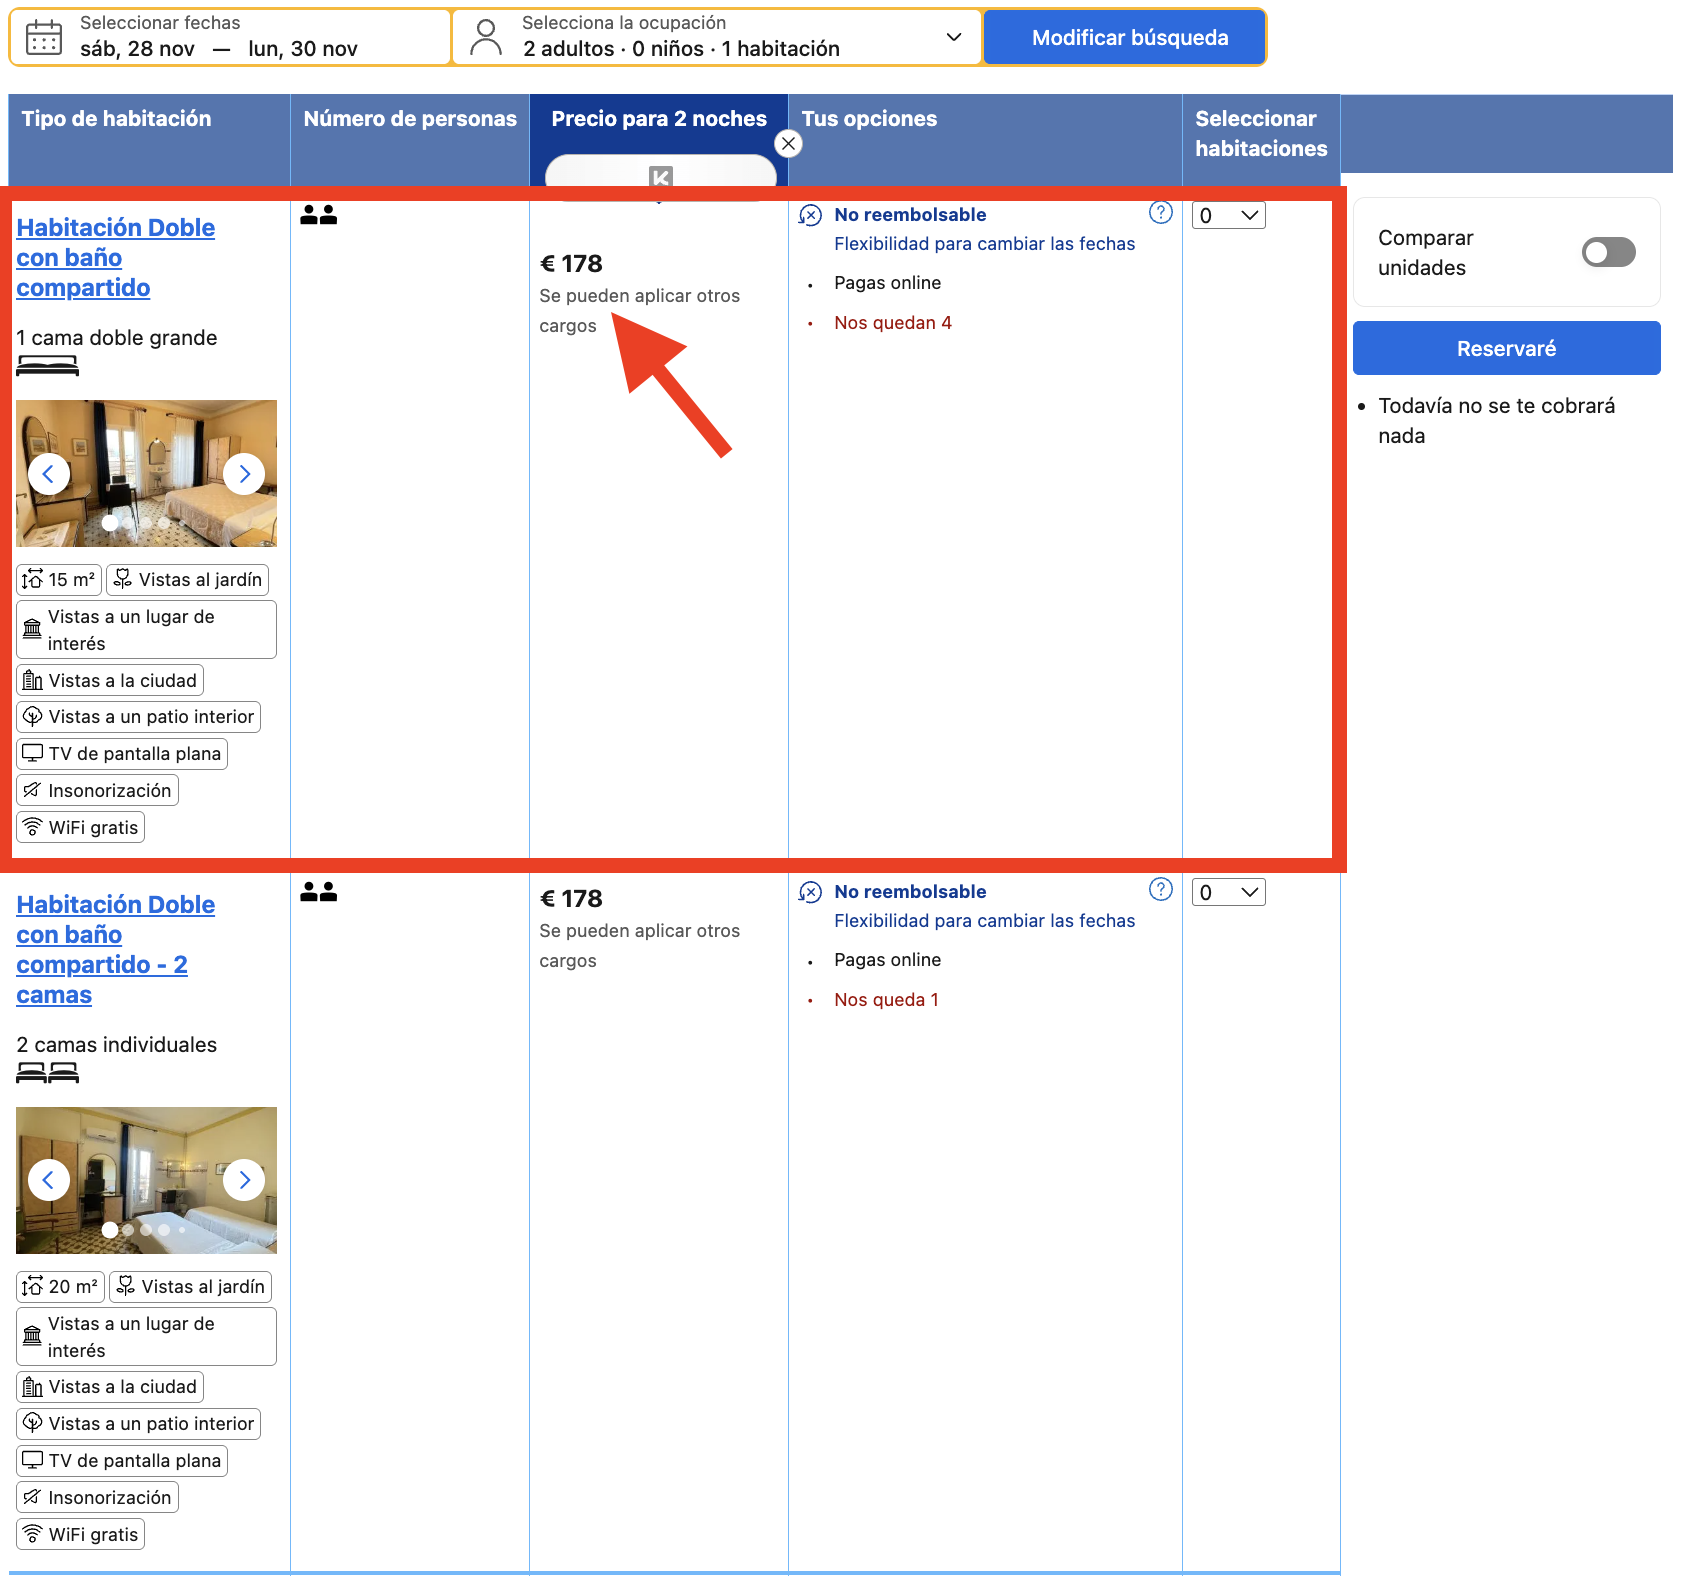Click the room size icon on the 15 m² chip
This screenshot has height=1576, width=1686.
pos(33,579)
